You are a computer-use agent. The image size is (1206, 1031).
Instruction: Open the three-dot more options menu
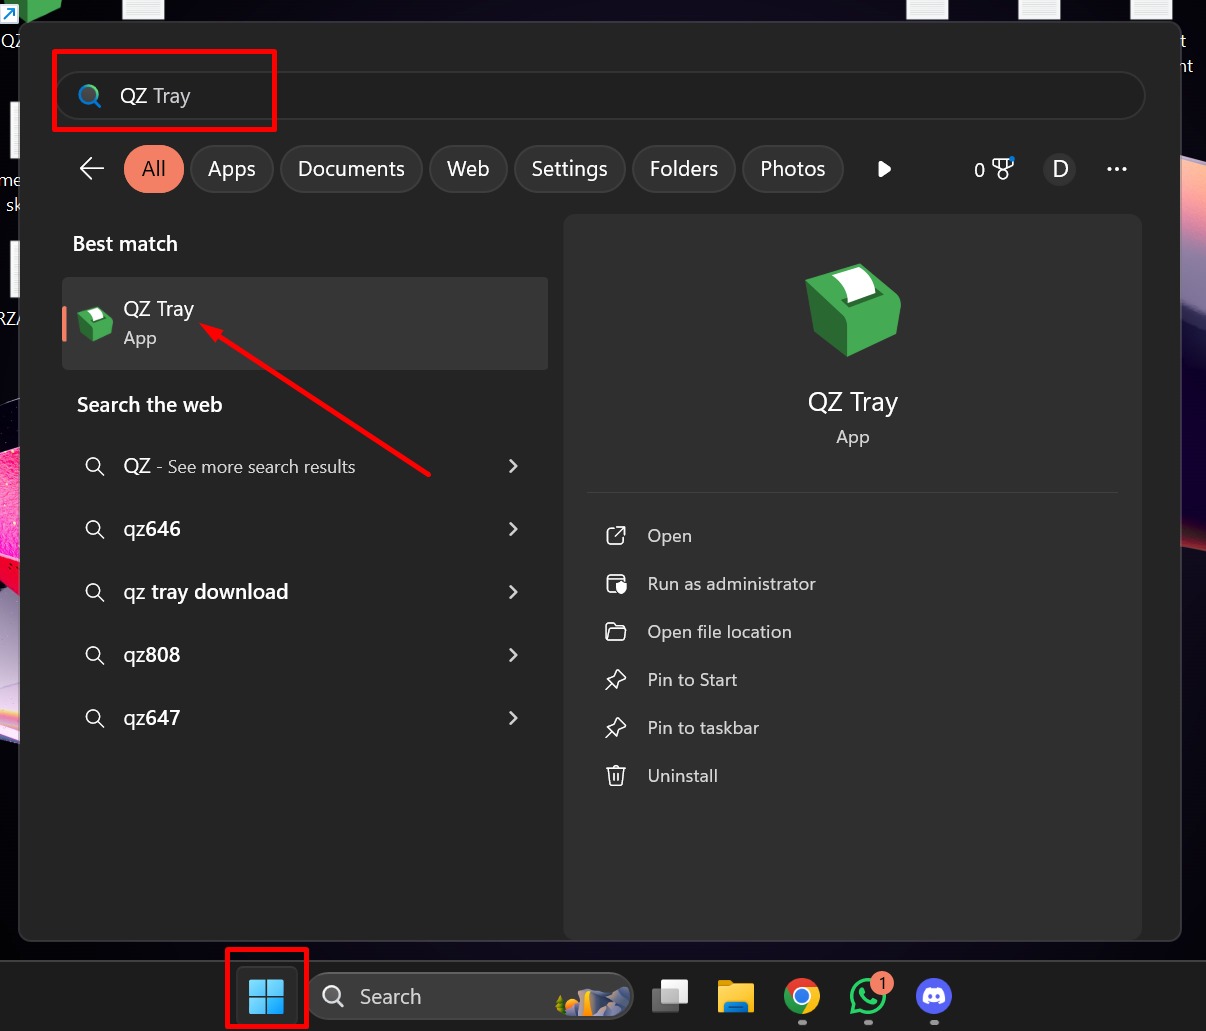pyautogui.click(x=1117, y=169)
